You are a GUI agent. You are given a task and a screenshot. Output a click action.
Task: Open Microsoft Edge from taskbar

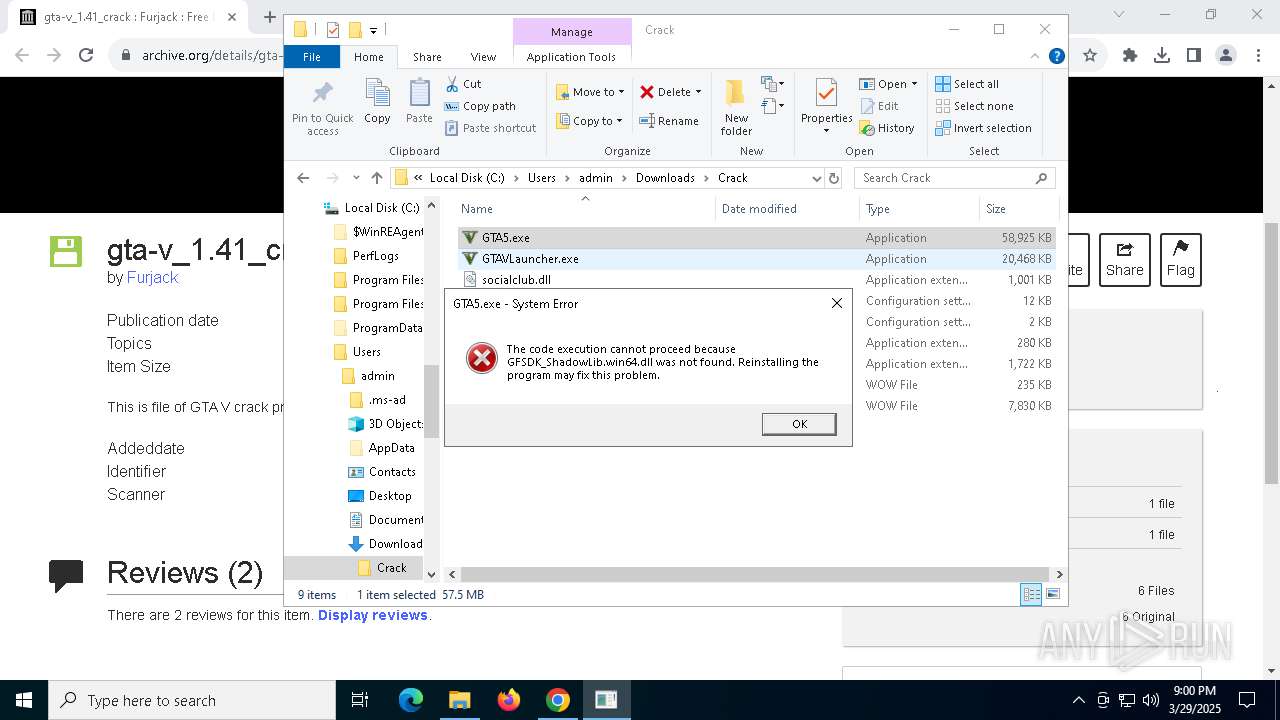pyautogui.click(x=411, y=700)
